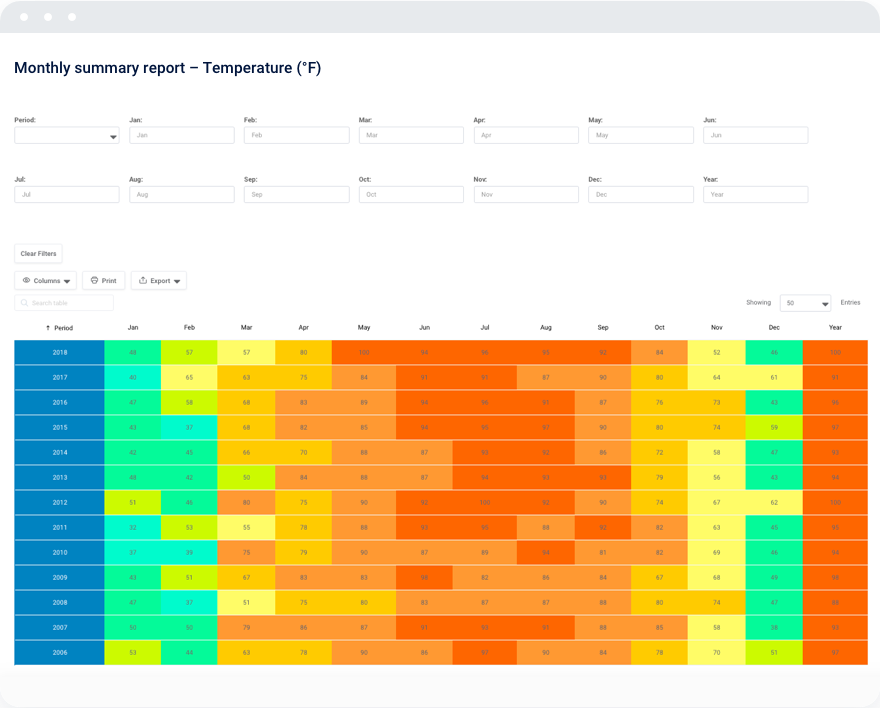Click the May 100 cell in 2018 row
Screen dimensions: 880x708
pos(364,352)
